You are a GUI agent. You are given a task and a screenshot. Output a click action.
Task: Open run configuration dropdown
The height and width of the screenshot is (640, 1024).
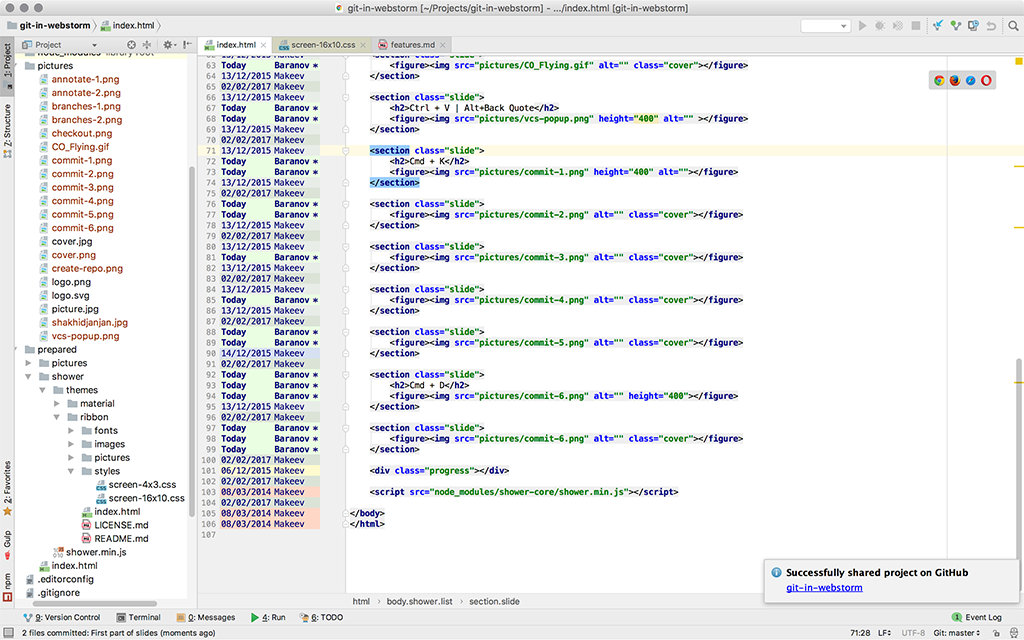click(x=825, y=25)
